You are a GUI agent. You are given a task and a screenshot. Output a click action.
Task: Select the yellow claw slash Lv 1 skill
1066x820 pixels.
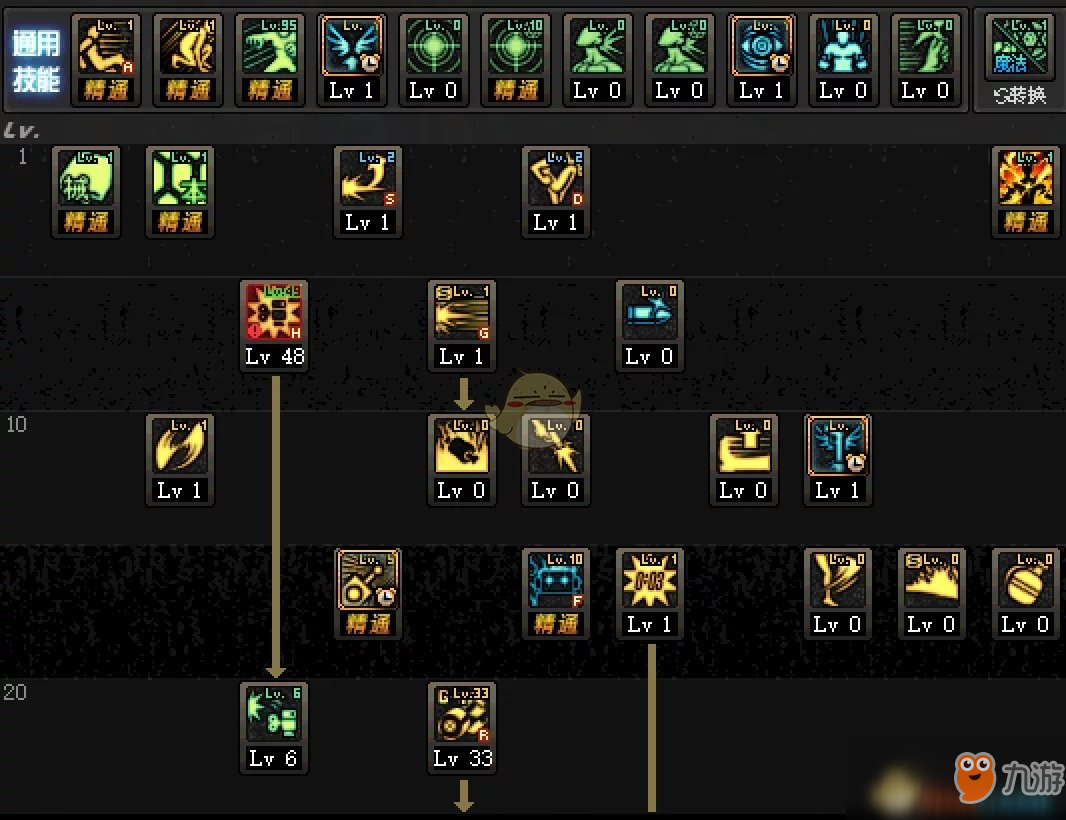click(180, 460)
